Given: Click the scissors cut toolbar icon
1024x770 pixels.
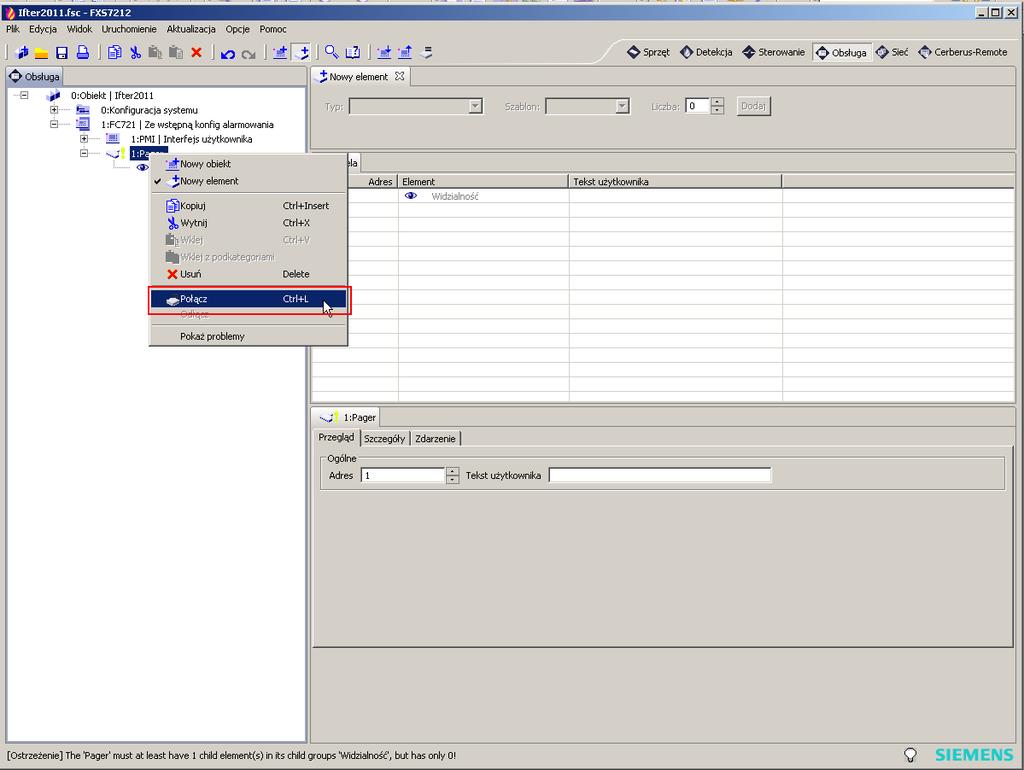Looking at the screenshot, I should click(x=135, y=52).
